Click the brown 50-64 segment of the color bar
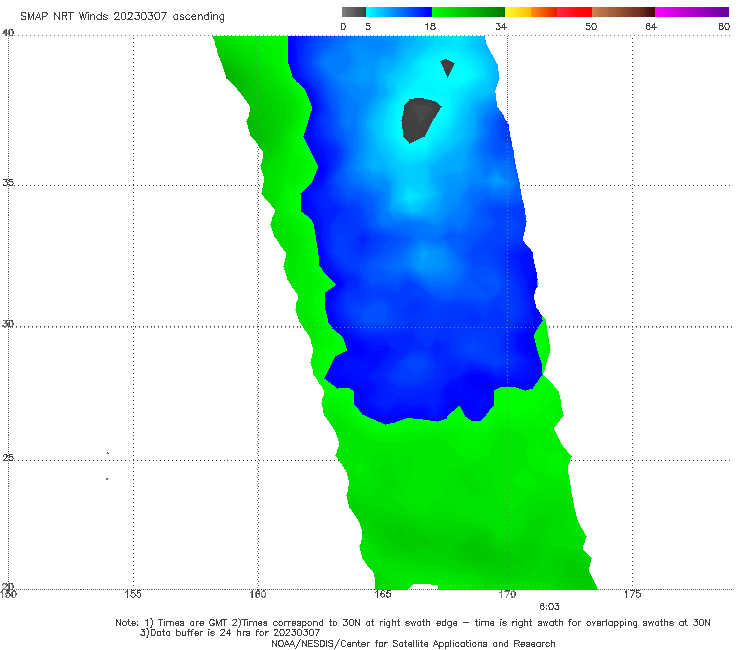Screen dimensions: 740x650 [623, 12]
